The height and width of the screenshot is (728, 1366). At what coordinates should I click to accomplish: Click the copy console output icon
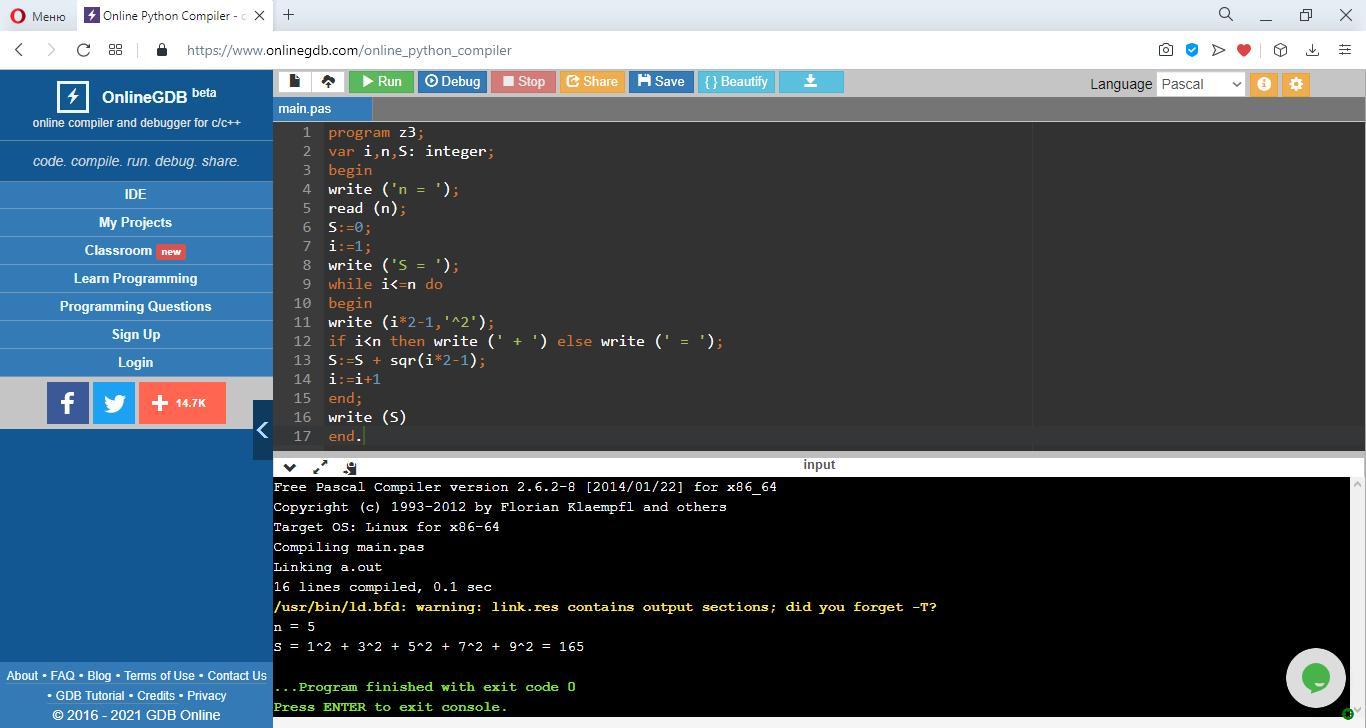click(349, 467)
